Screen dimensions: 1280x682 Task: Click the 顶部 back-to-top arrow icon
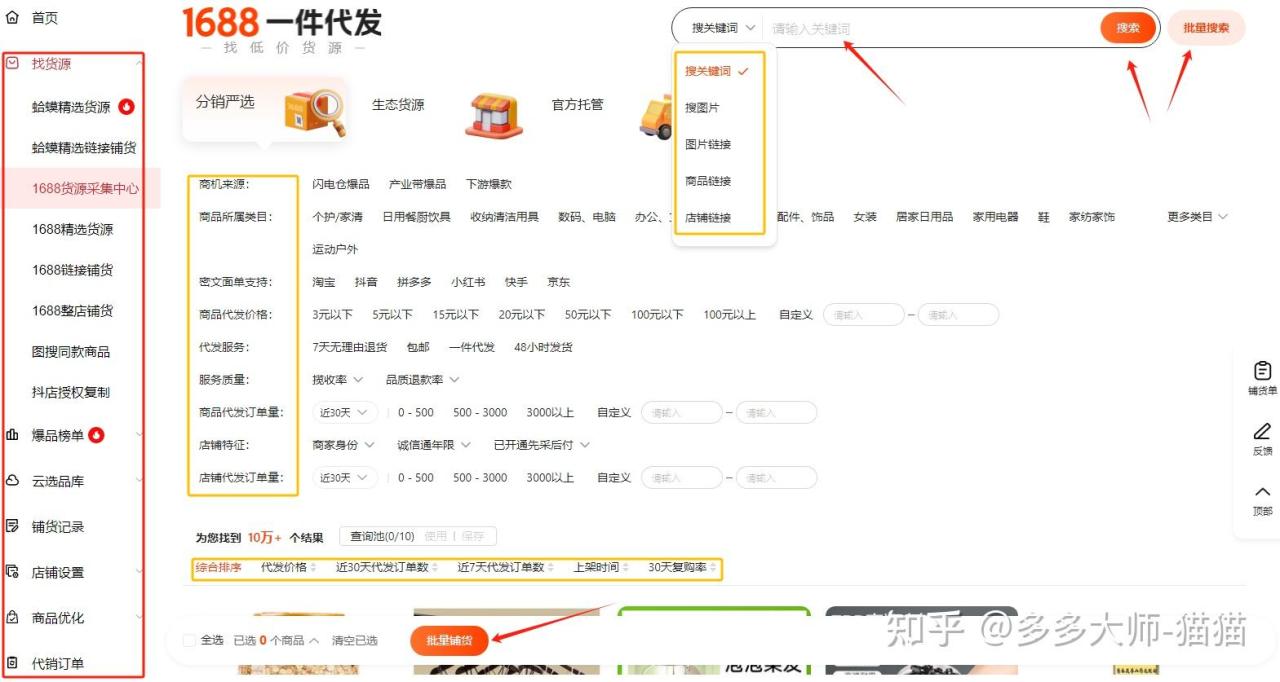pos(1262,492)
